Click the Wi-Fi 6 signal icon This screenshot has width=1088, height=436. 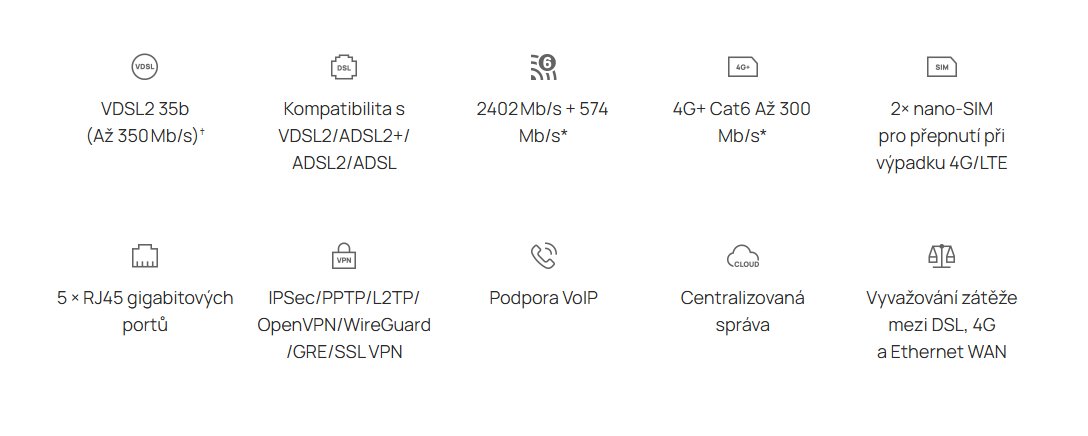[x=542, y=67]
